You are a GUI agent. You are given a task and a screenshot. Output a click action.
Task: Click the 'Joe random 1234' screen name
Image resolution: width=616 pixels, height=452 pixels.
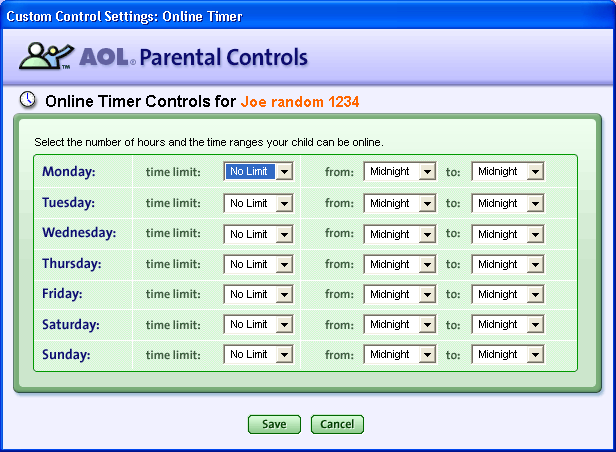(300, 102)
